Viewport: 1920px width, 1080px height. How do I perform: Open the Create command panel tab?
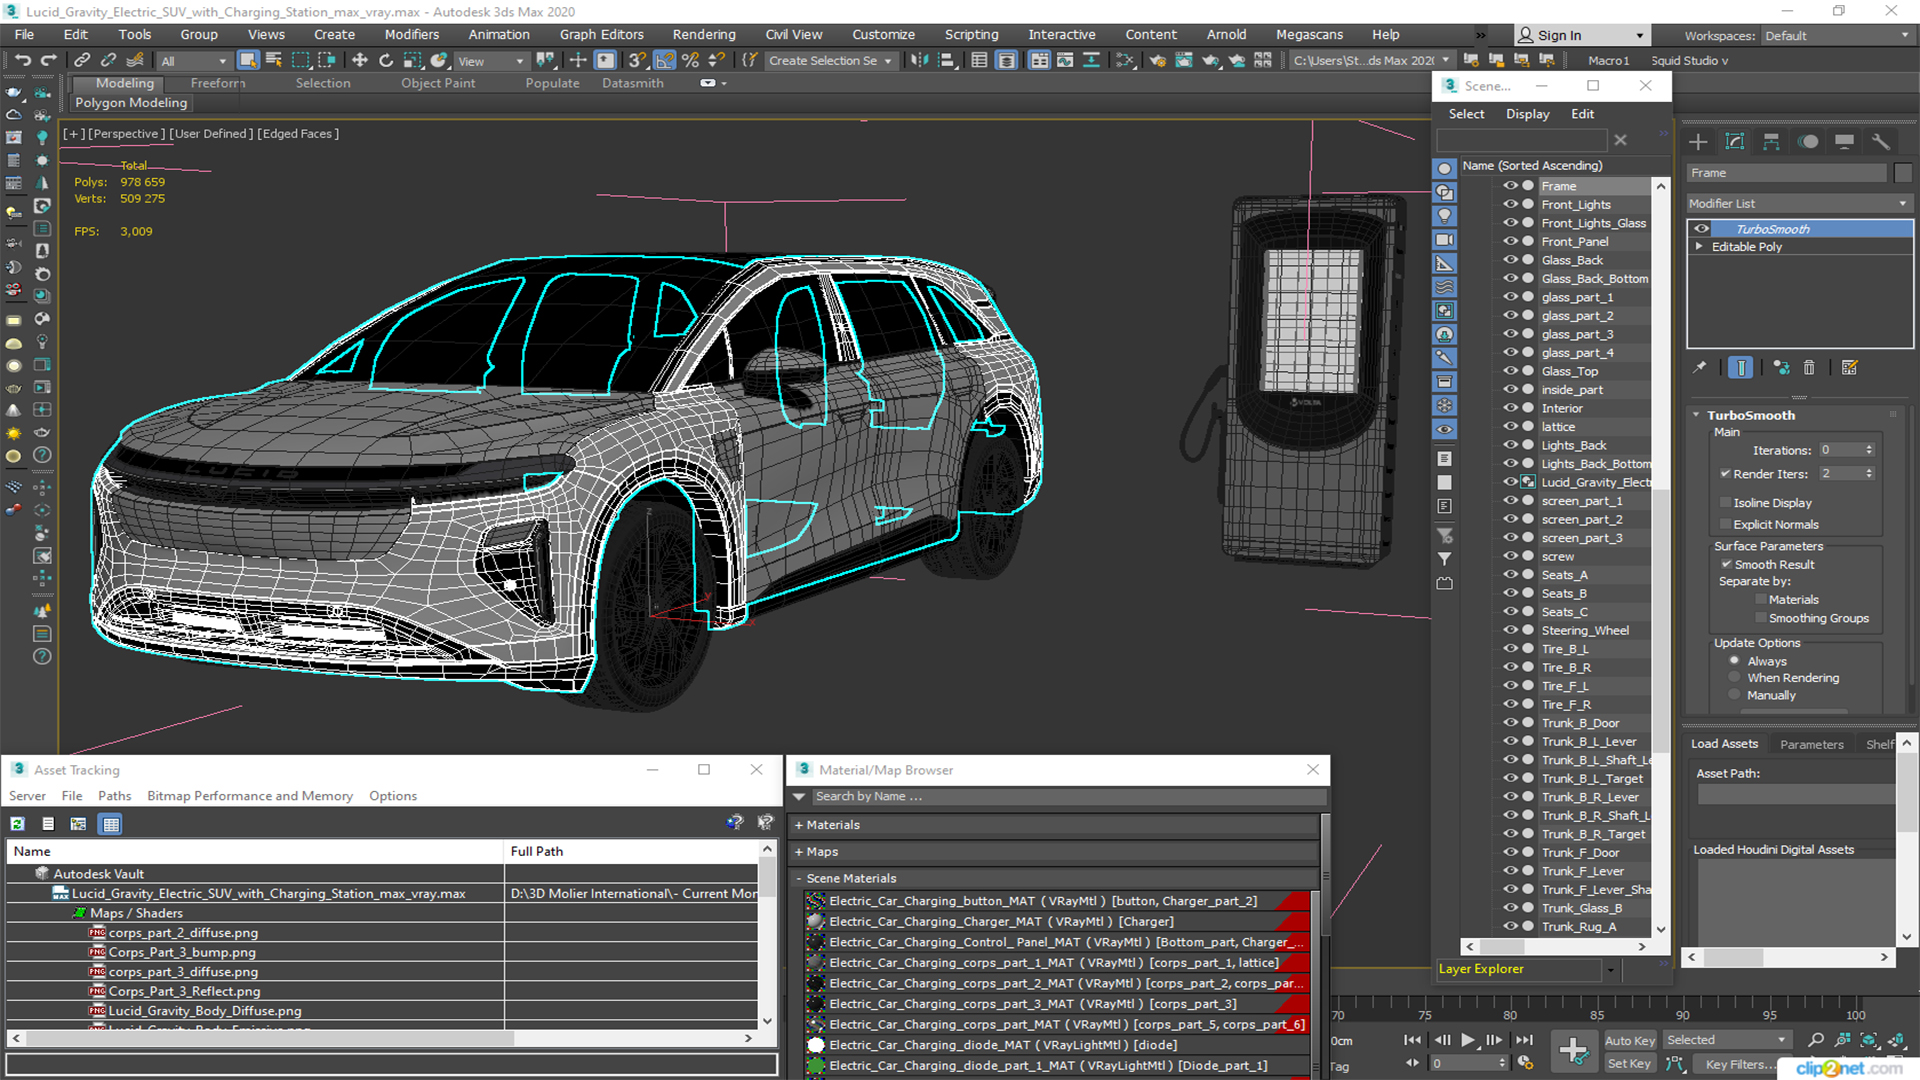tap(1698, 142)
